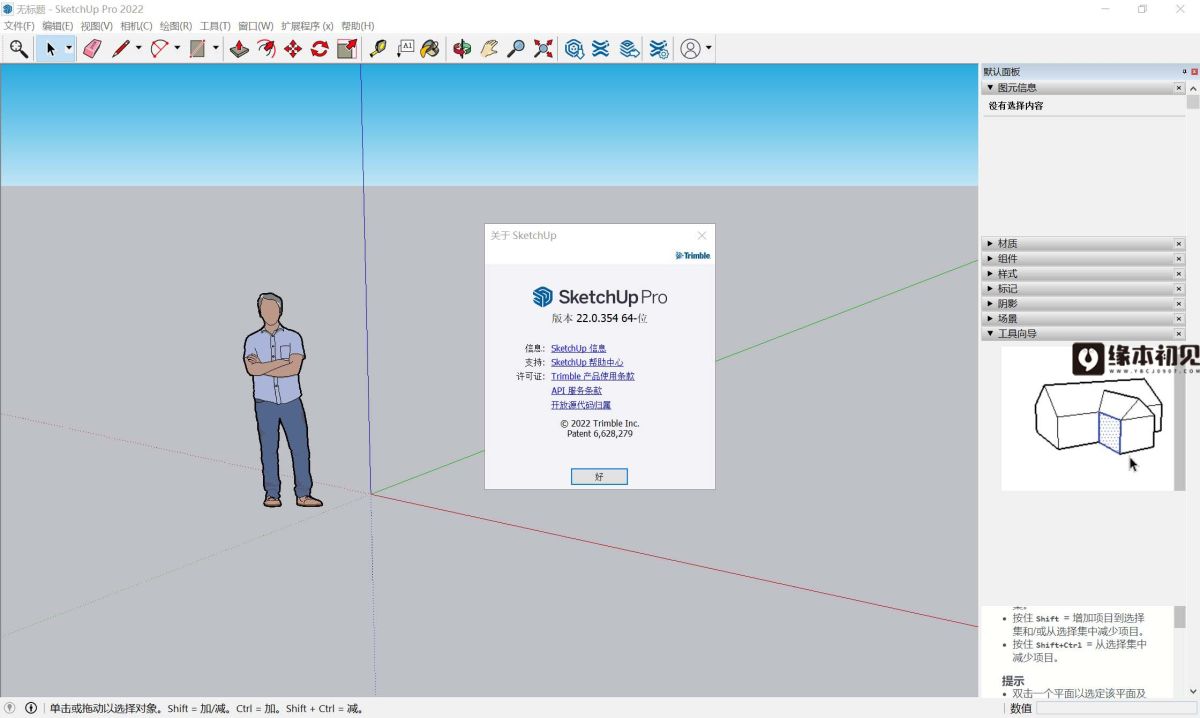Select the Scale tool
The image size is (1200, 718).
pos(347,48)
